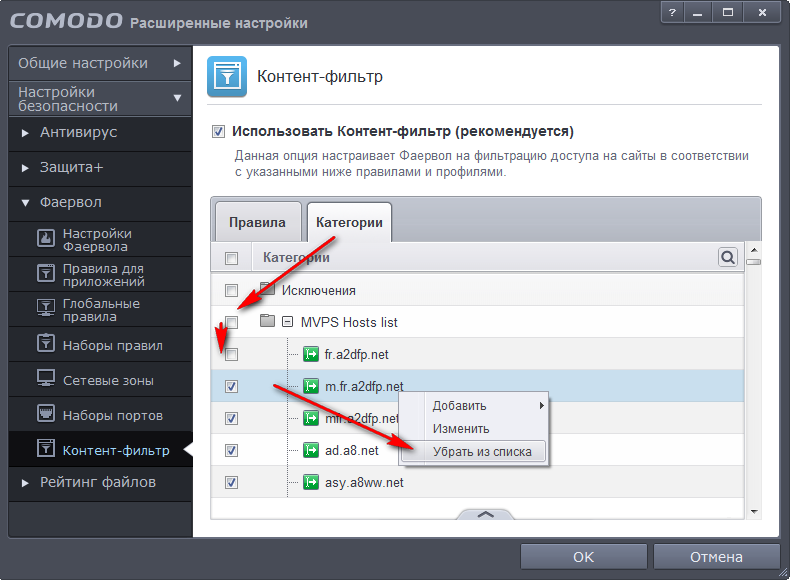Click the OK button
The image size is (790, 580).
pyautogui.click(x=583, y=557)
